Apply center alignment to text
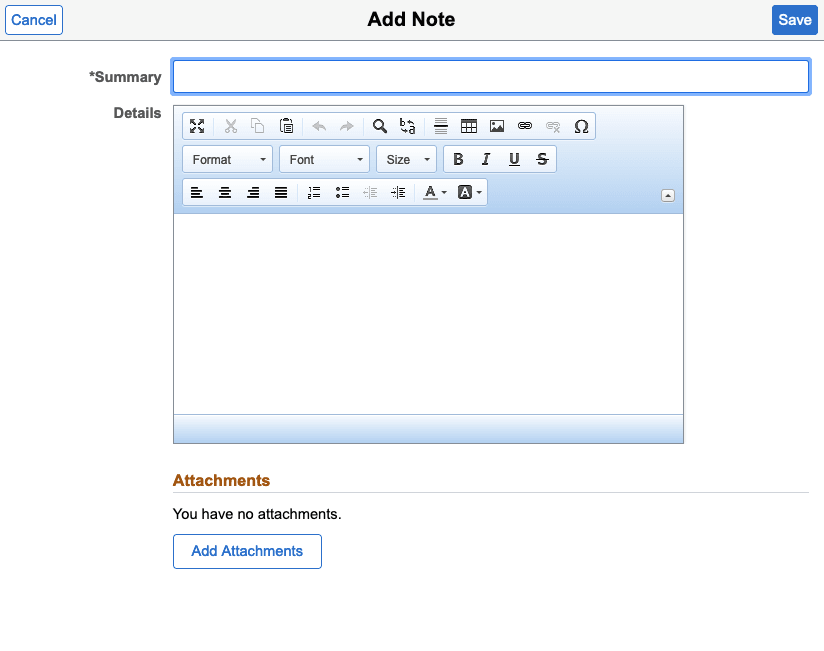824x651 pixels. click(225, 192)
